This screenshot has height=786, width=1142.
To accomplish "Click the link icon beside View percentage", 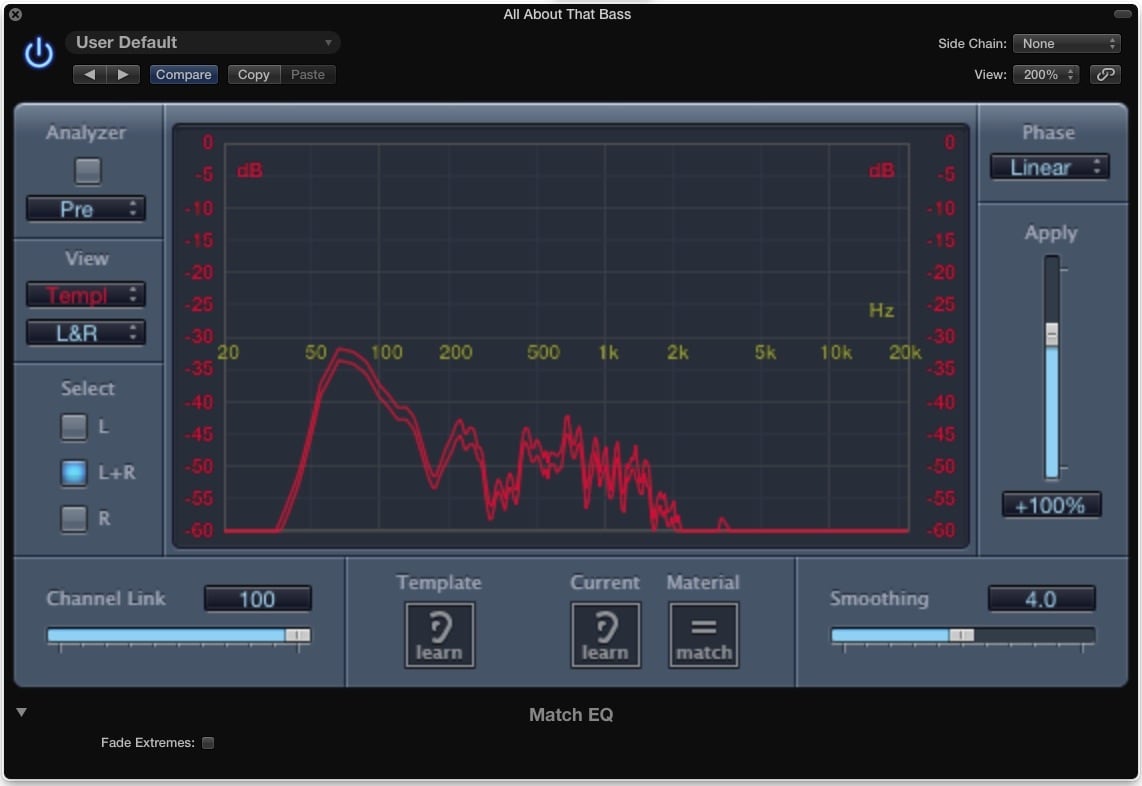I will (1105, 74).
